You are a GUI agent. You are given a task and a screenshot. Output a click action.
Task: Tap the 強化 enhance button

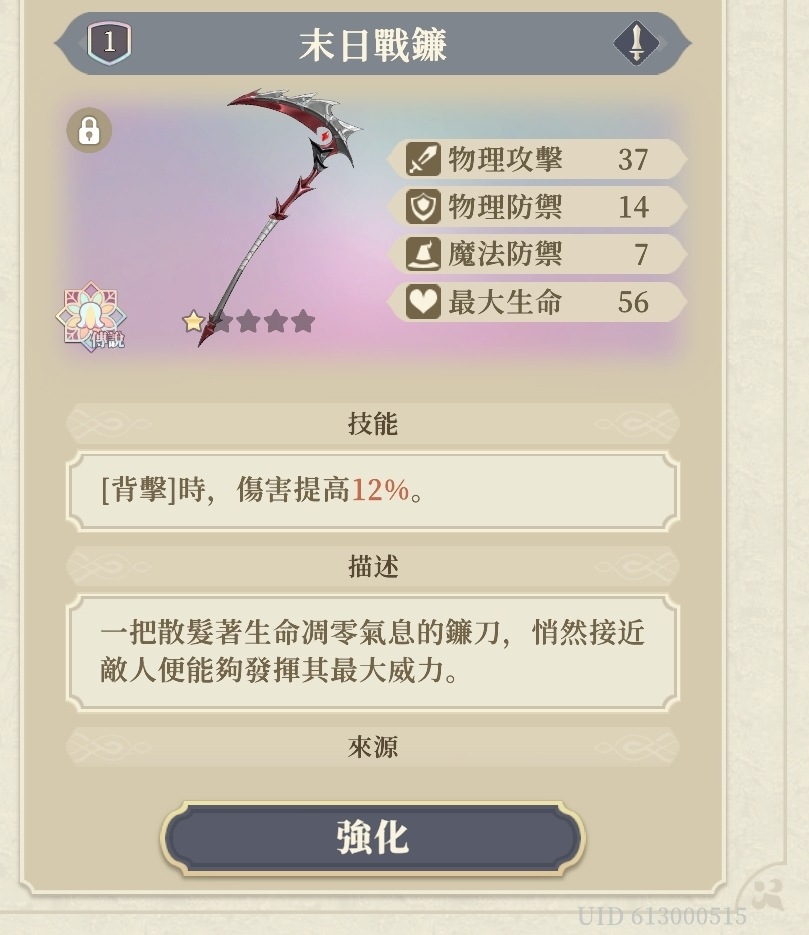pyautogui.click(x=373, y=837)
